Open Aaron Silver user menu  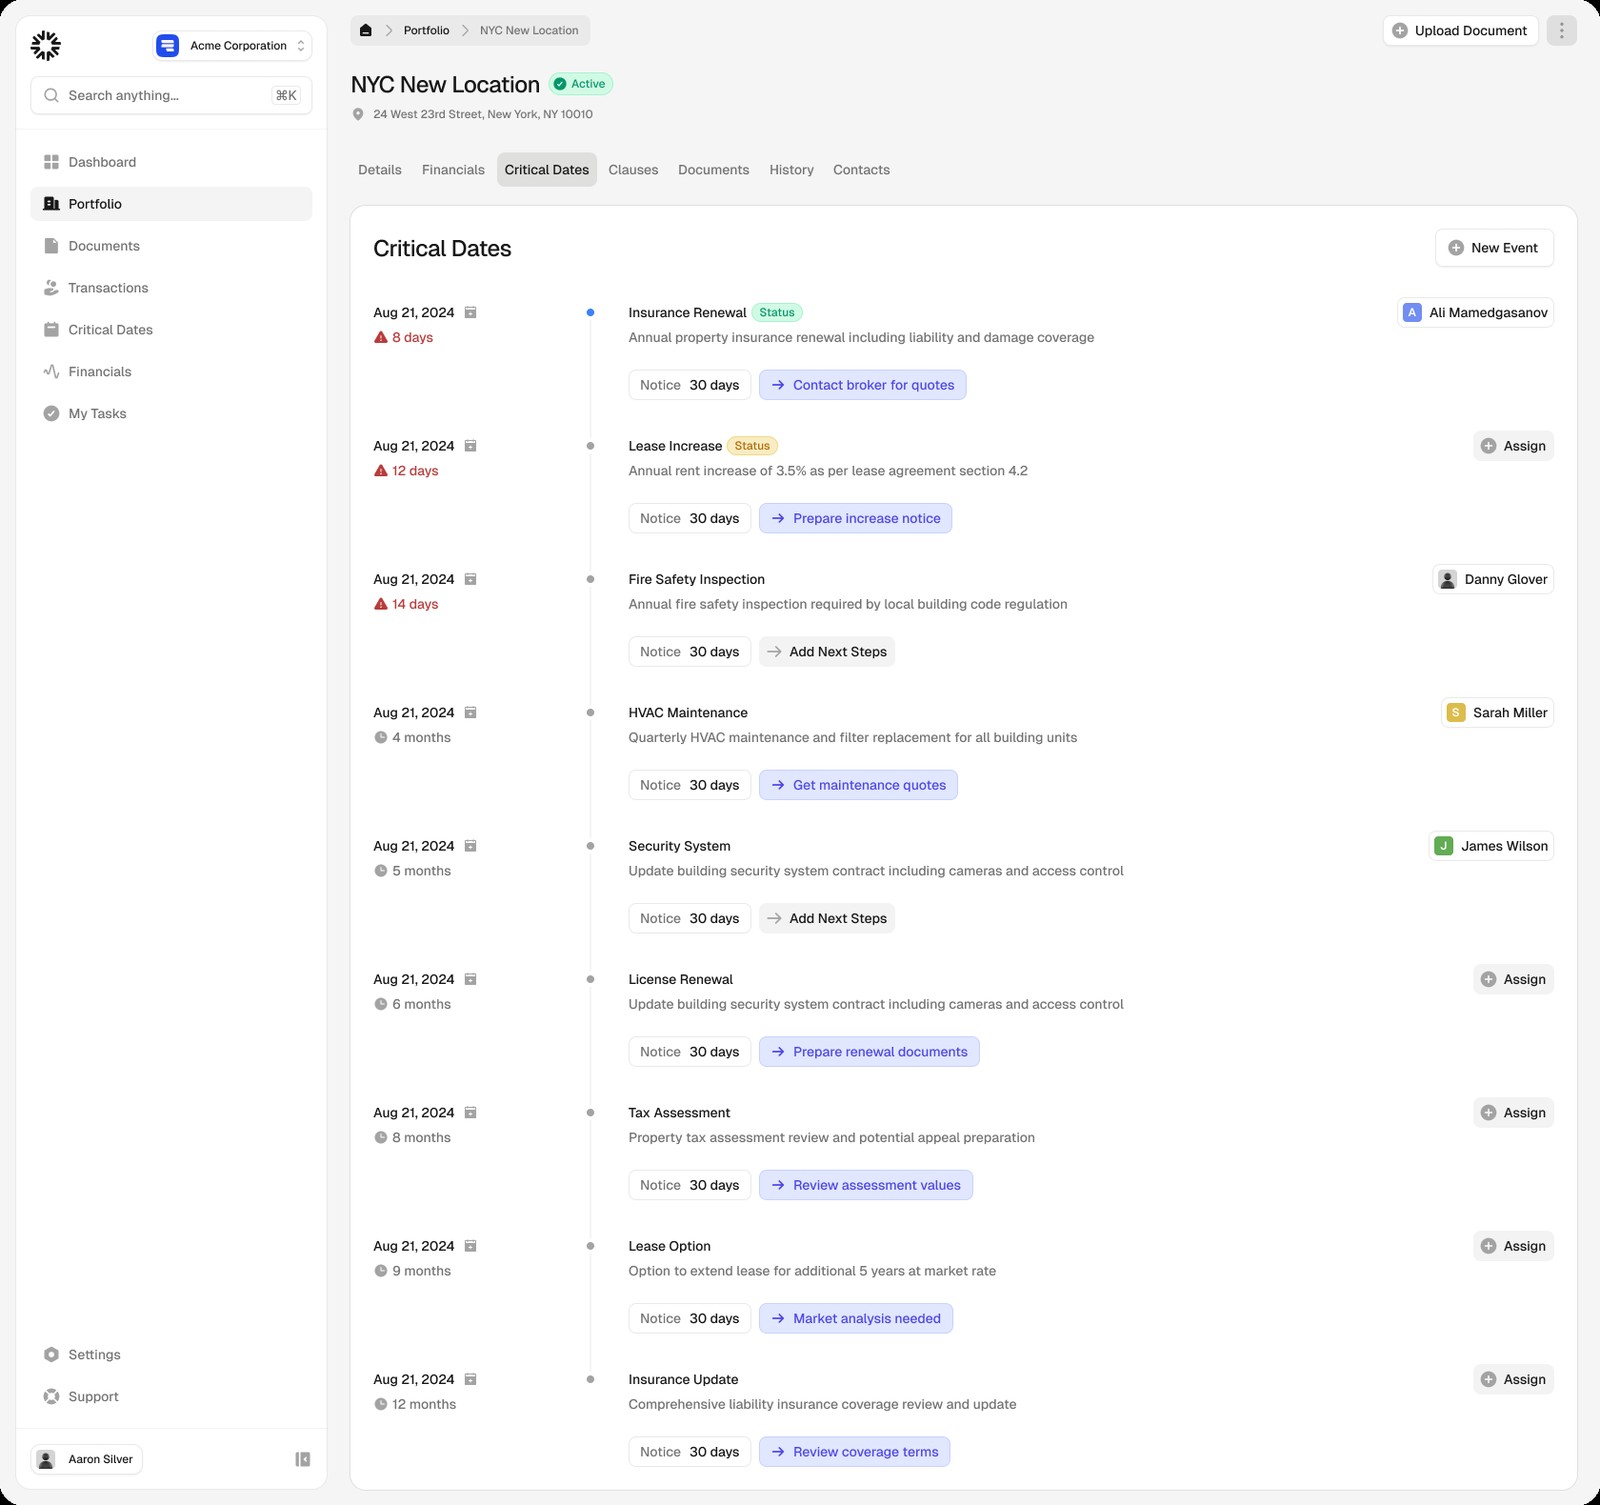[87, 1459]
